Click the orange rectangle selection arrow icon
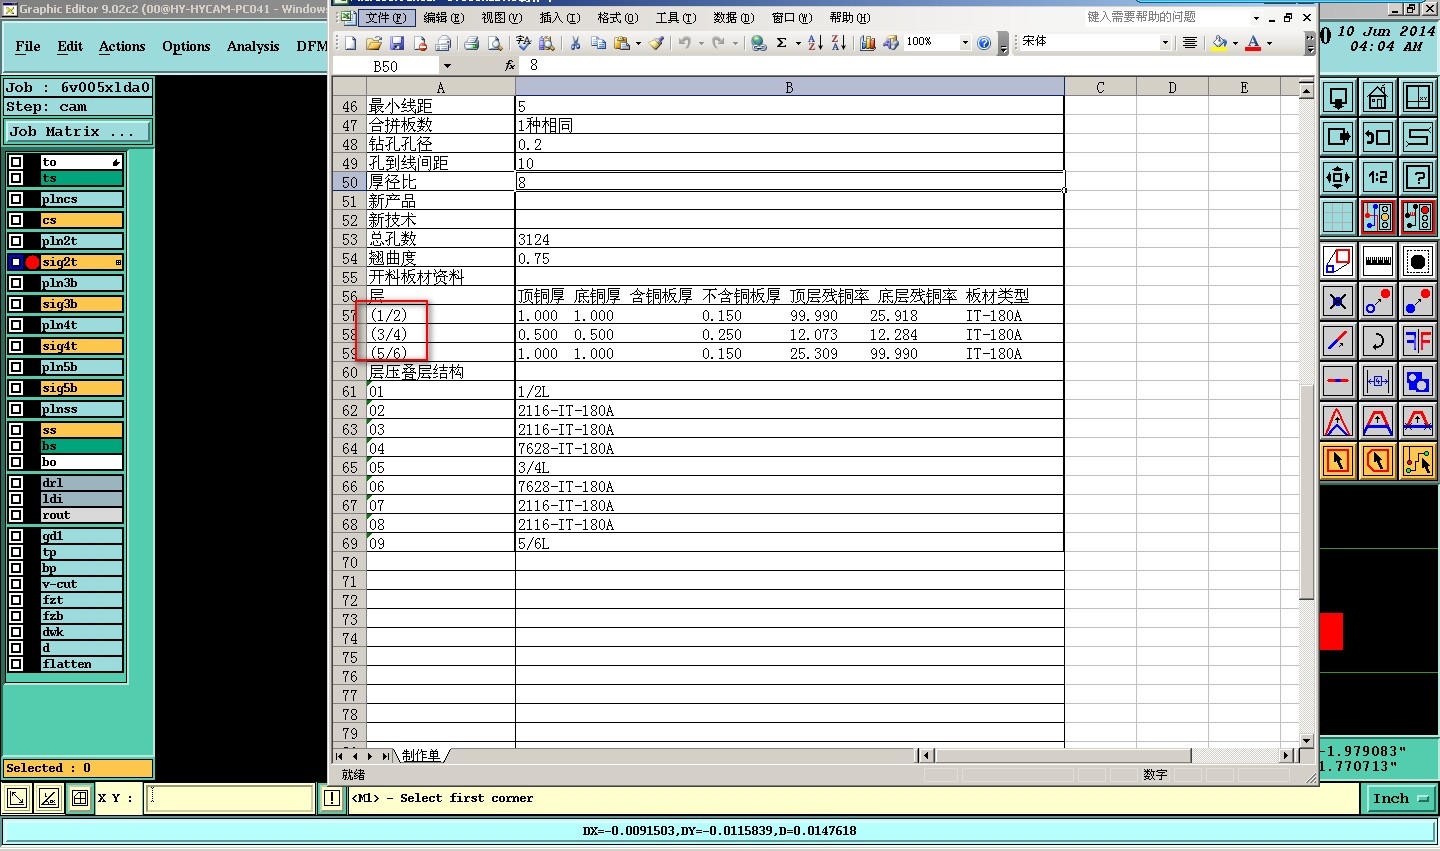 coord(1338,461)
